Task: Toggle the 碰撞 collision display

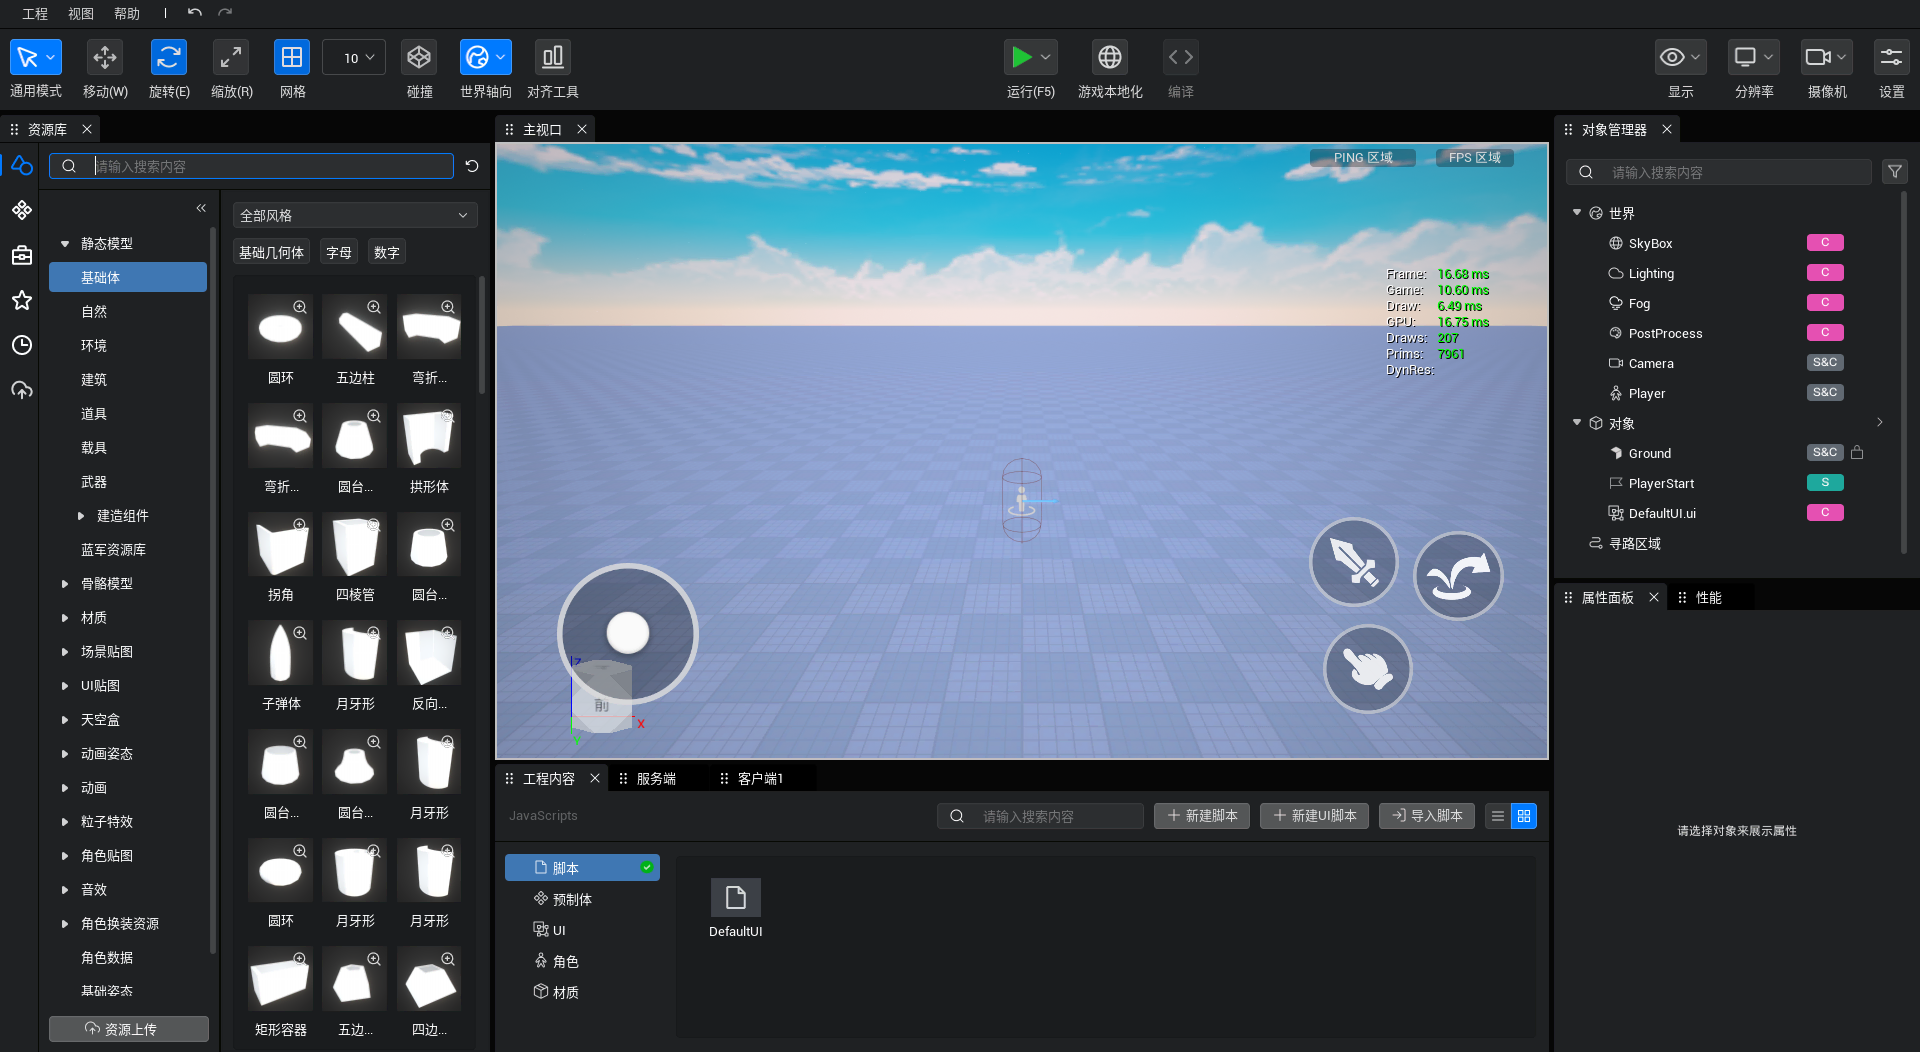Action: coord(419,58)
